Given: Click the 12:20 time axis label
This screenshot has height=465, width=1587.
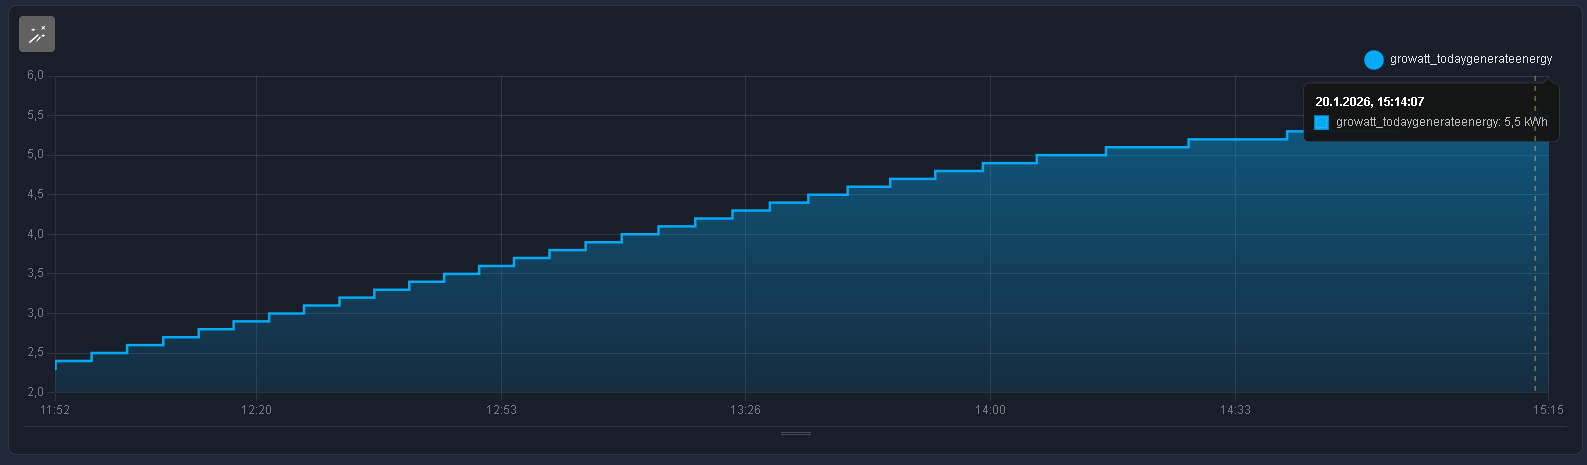Looking at the screenshot, I should (256, 410).
